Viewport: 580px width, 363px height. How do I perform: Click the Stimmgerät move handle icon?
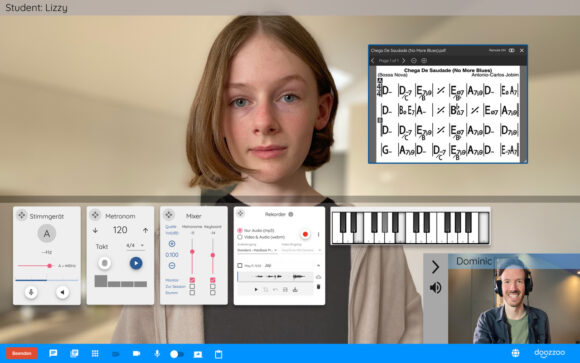click(x=22, y=215)
